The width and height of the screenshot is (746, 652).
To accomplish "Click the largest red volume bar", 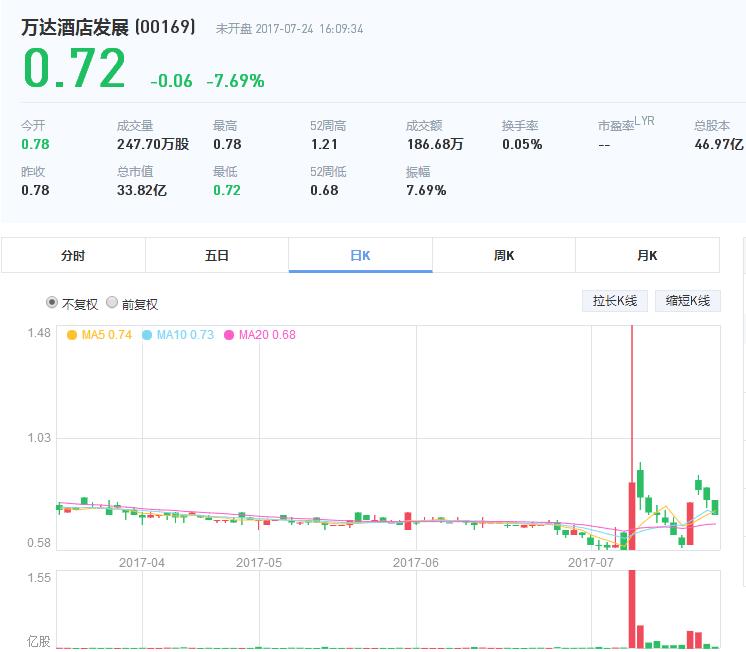I will (x=632, y=610).
